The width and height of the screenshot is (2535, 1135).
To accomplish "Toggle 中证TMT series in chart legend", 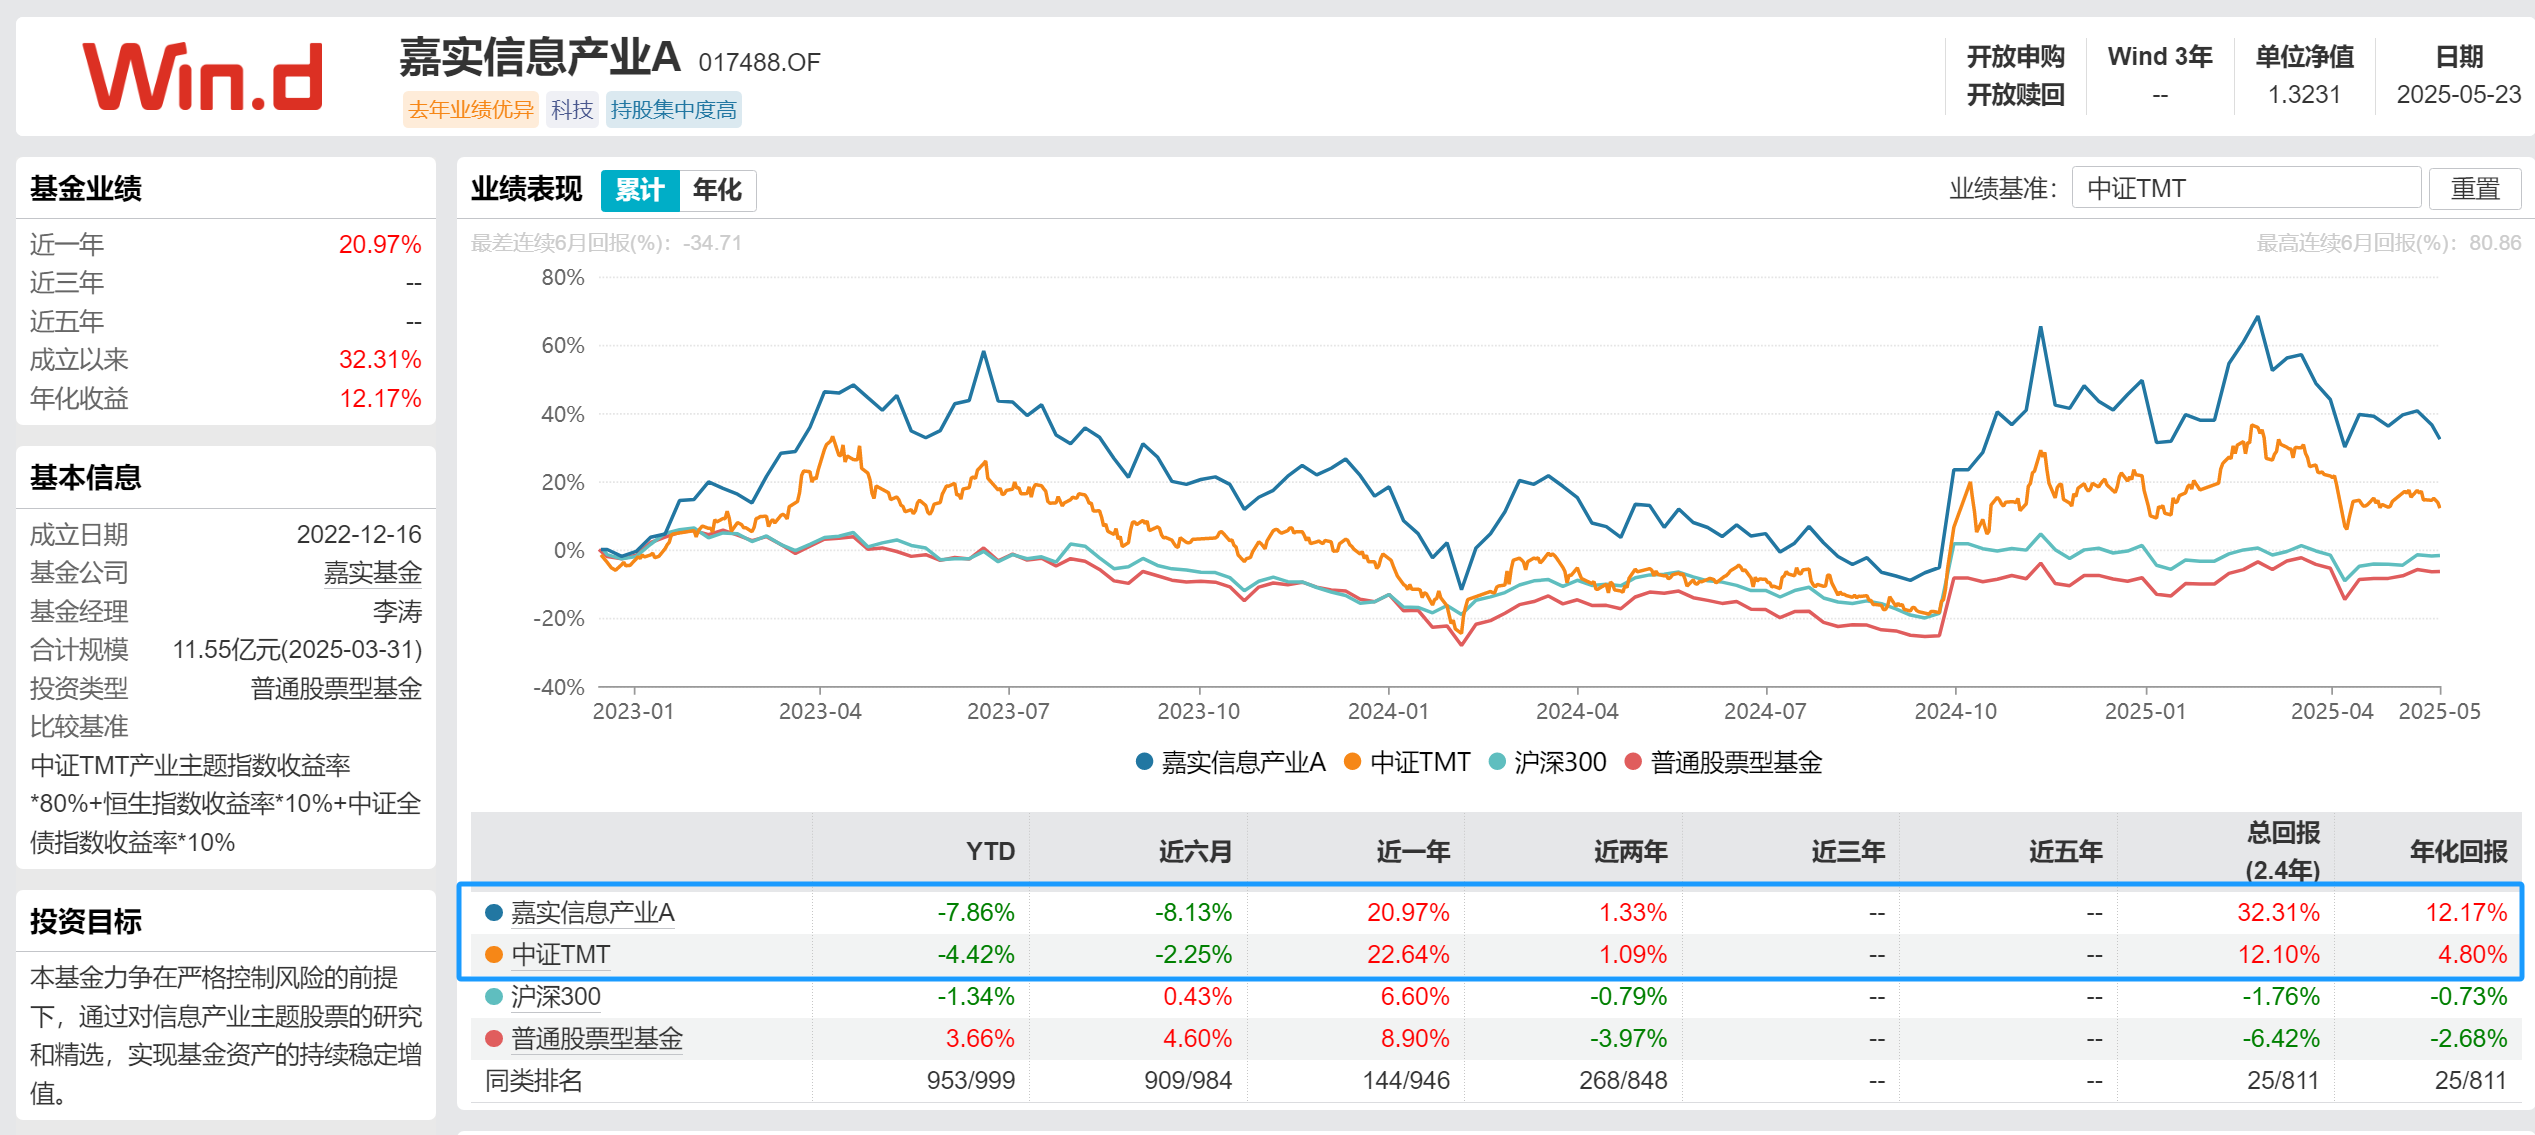I will [1407, 763].
